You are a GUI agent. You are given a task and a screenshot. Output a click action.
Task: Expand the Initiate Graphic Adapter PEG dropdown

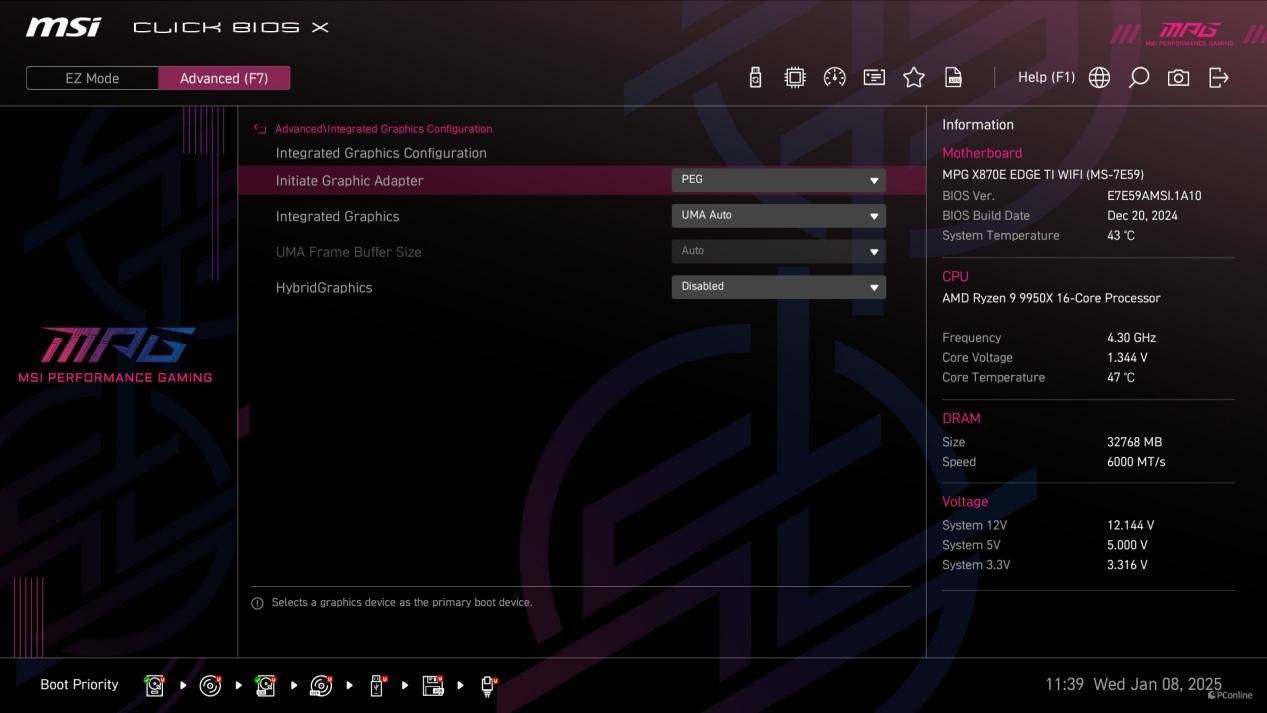(778, 180)
